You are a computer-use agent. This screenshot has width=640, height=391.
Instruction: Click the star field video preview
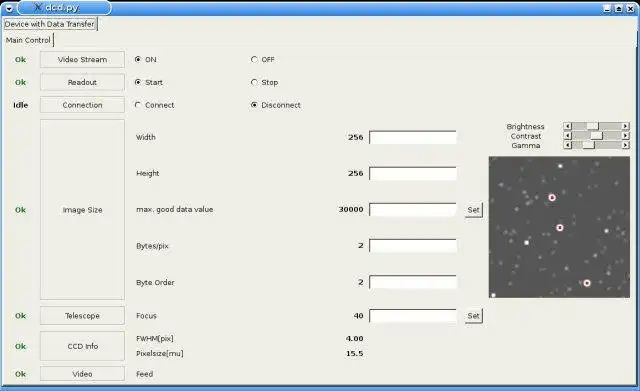pyautogui.click(x=559, y=227)
